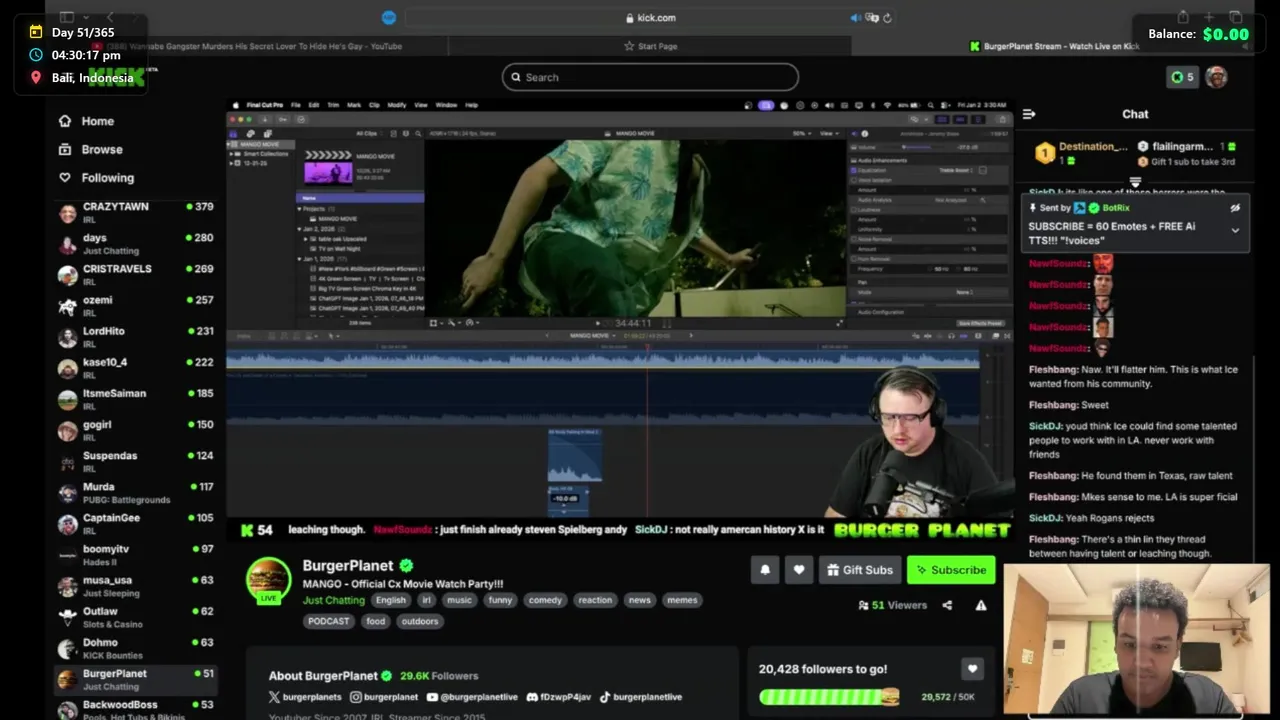Open boomyitv channel in sidebar
This screenshot has width=1280, height=720.
tap(136, 555)
